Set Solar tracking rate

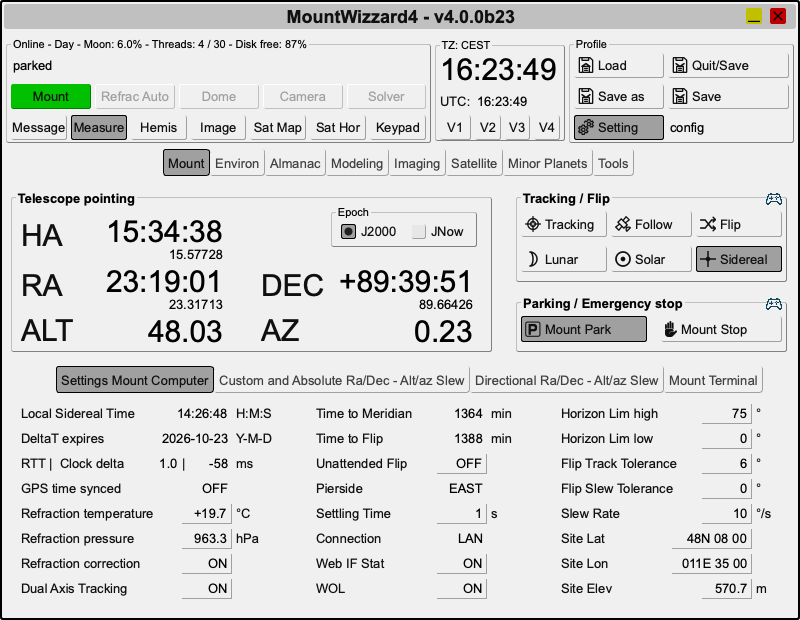click(651, 259)
